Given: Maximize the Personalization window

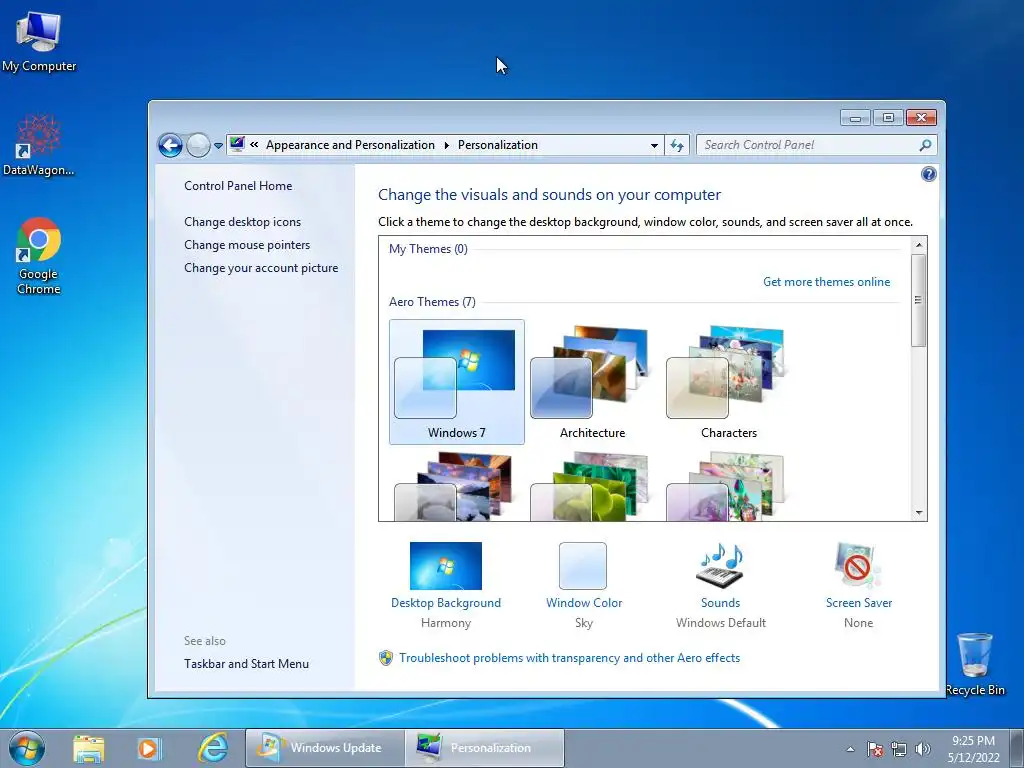Looking at the screenshot, I should (x=888, y=118).
